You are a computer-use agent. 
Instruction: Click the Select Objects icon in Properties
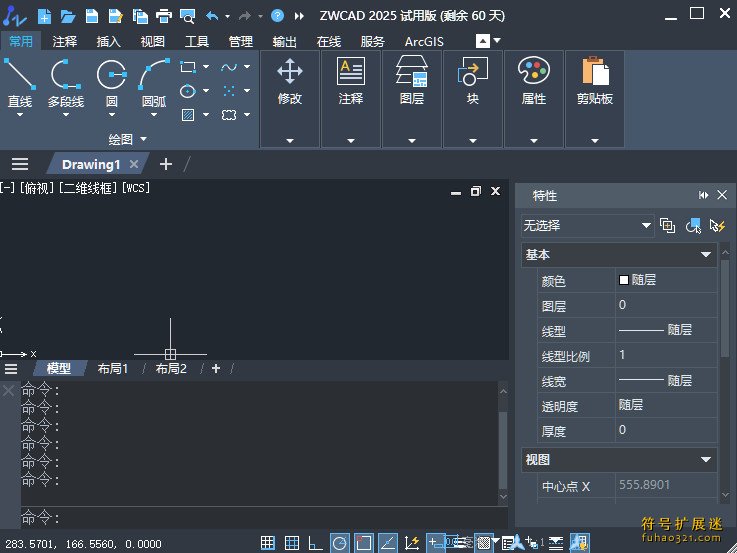click(693, 226)
